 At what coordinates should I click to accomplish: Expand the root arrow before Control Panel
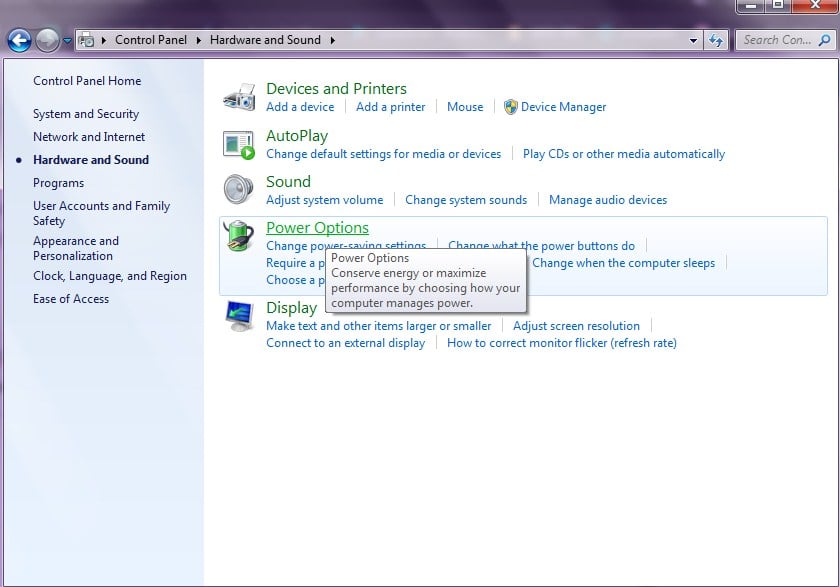click(x=104, y=40)
